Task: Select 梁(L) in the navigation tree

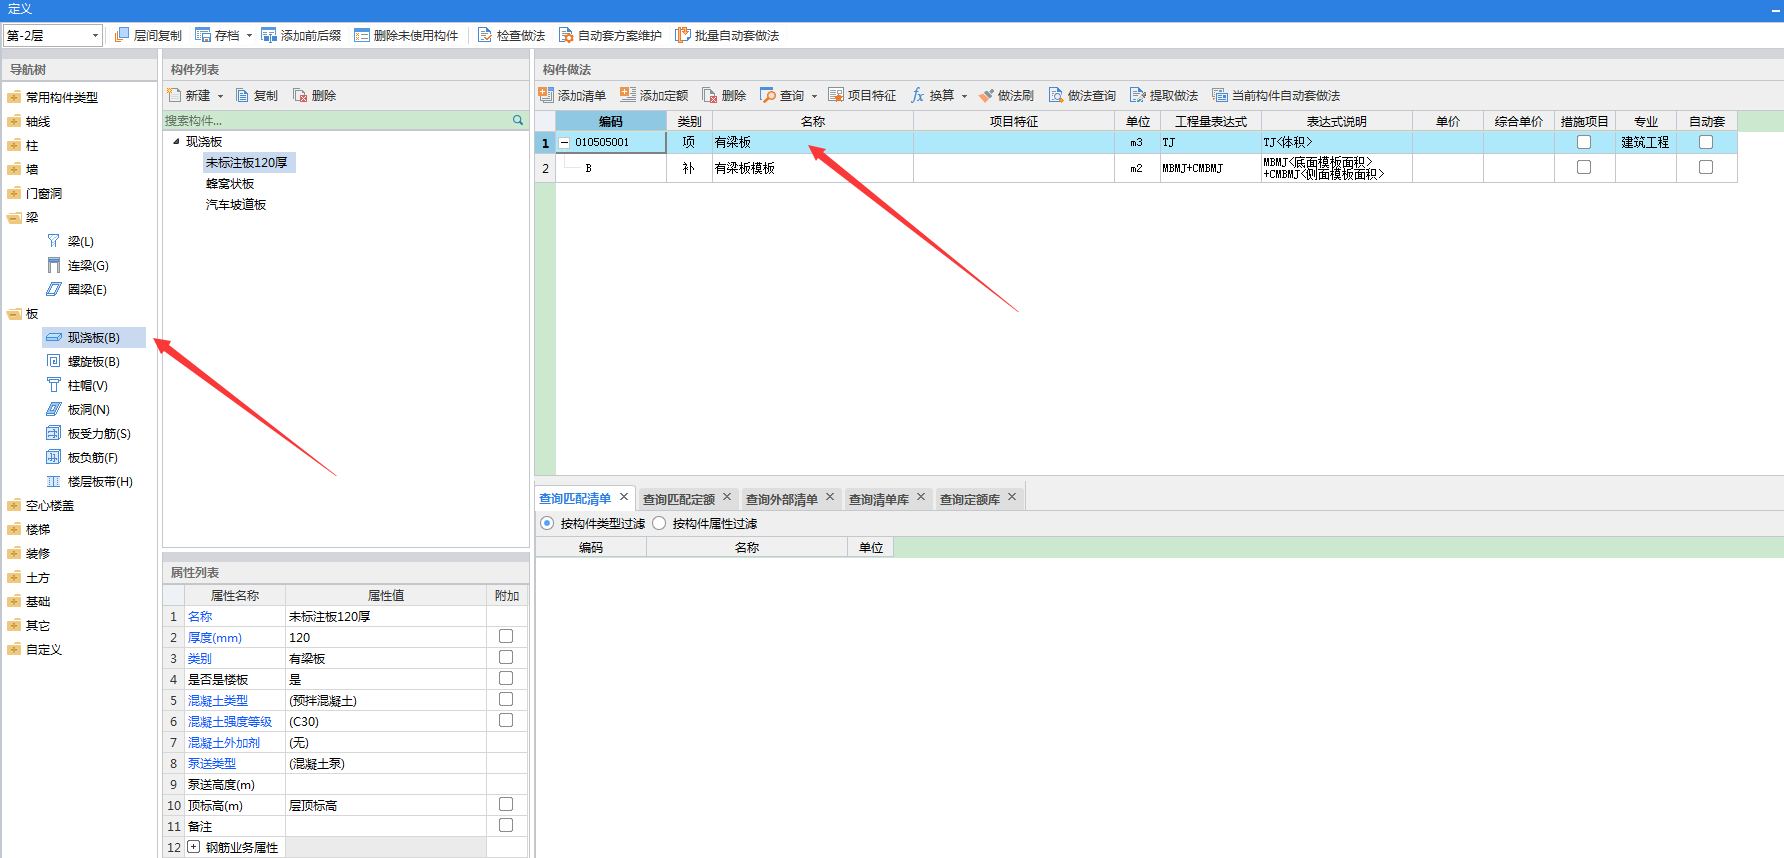Action: click(81, 242)
